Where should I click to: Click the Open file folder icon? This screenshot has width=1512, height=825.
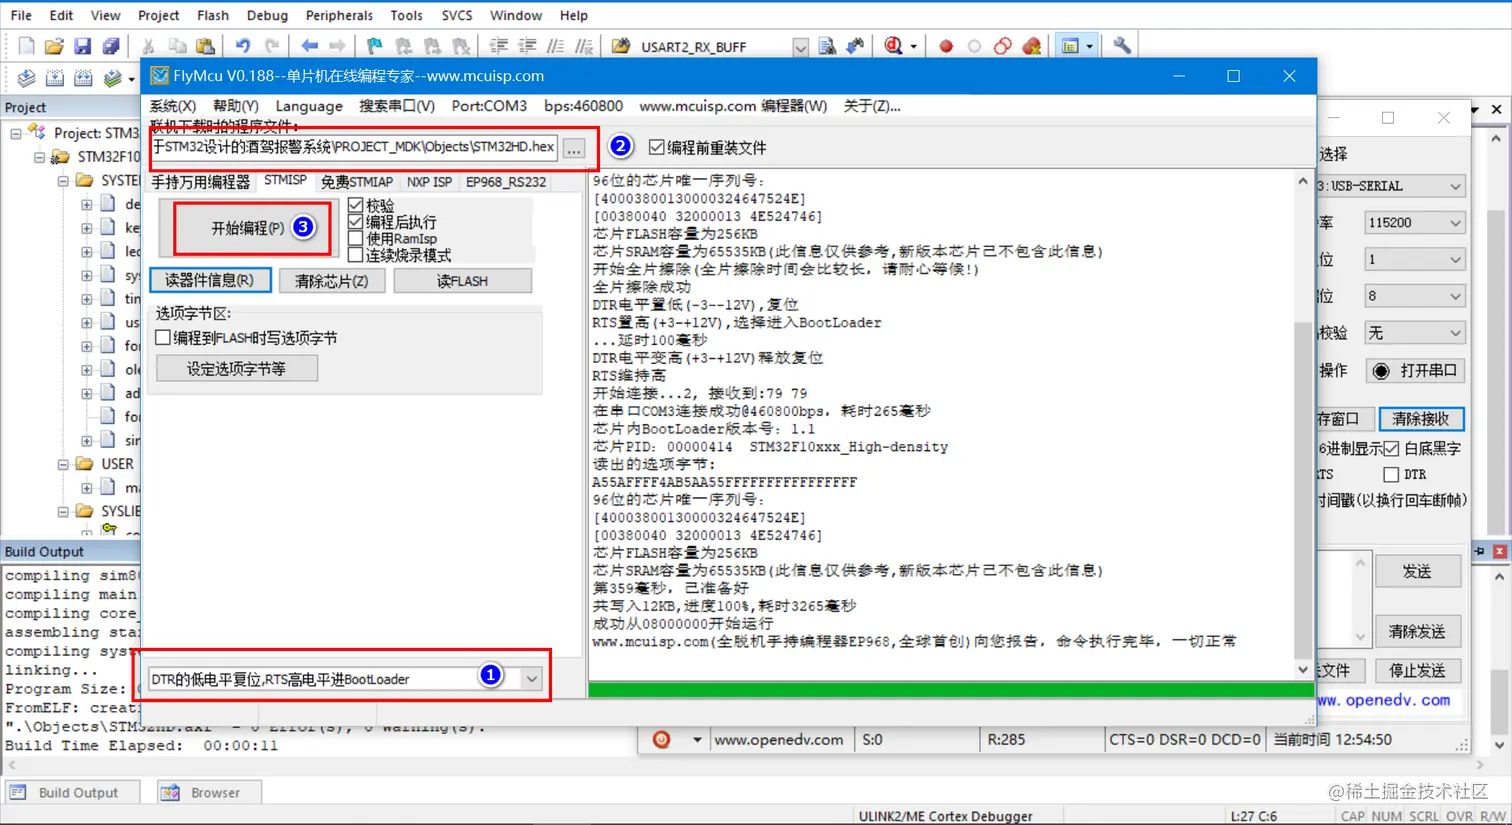click(54, 46)
